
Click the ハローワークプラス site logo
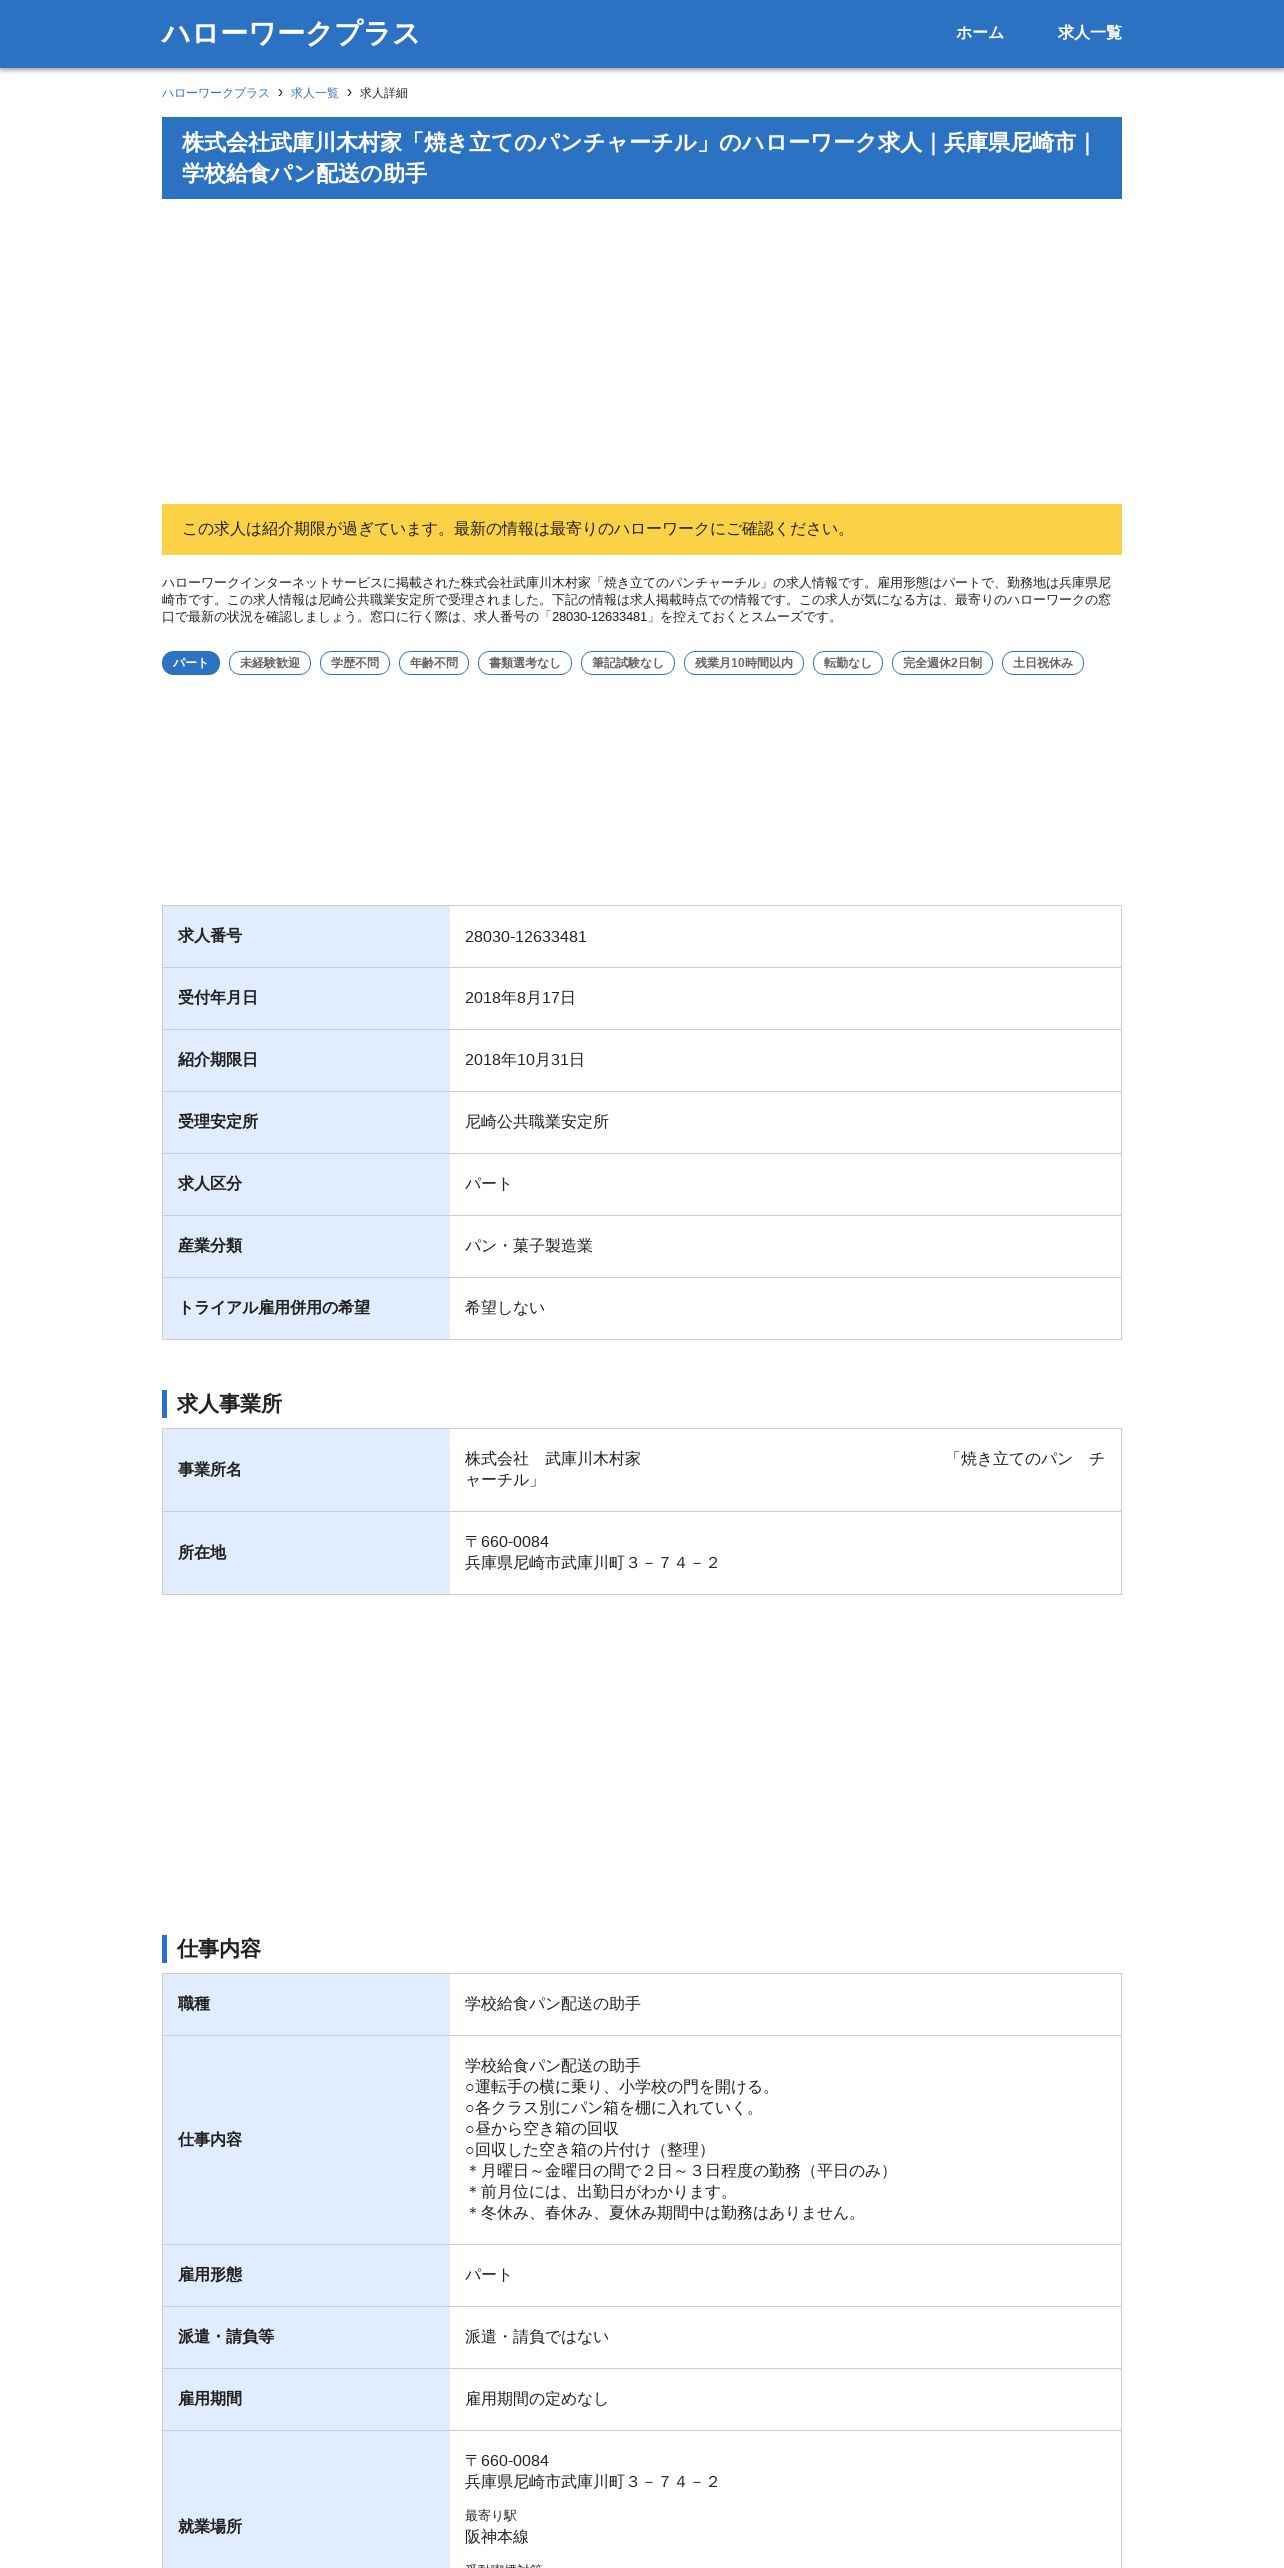coord(290,33)
